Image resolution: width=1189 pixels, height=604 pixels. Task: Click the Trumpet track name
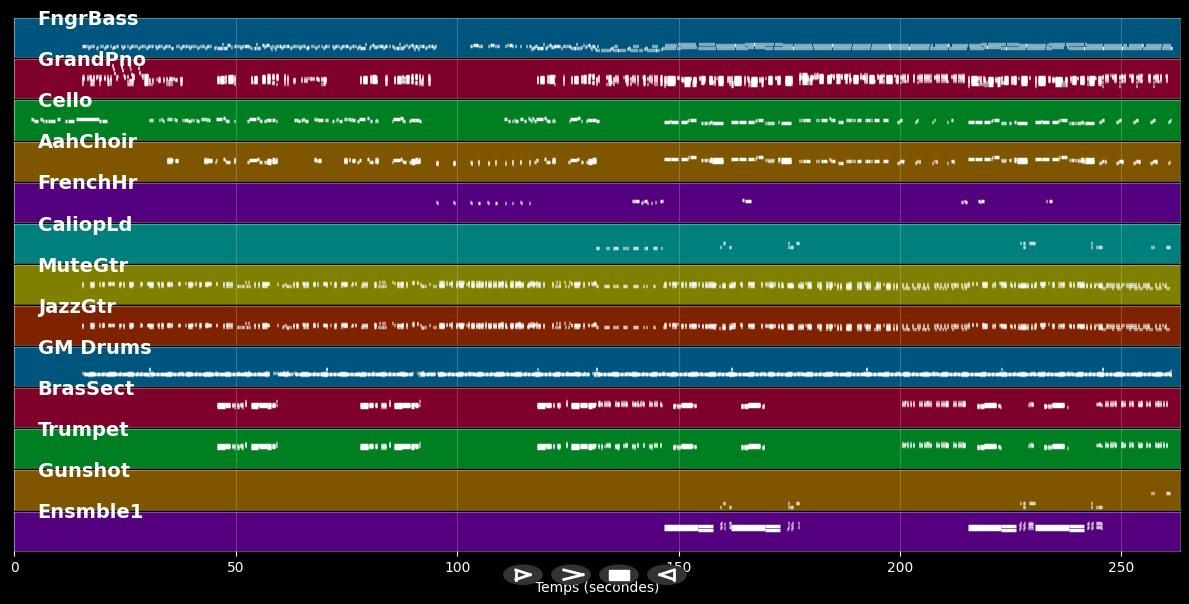tap(84, 429)
